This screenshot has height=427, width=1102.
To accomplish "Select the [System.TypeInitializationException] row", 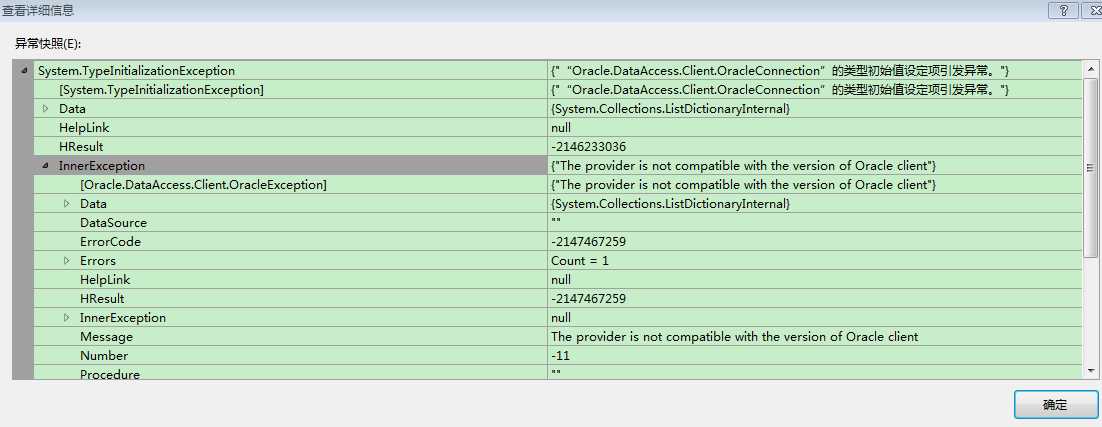I will 557,89.
